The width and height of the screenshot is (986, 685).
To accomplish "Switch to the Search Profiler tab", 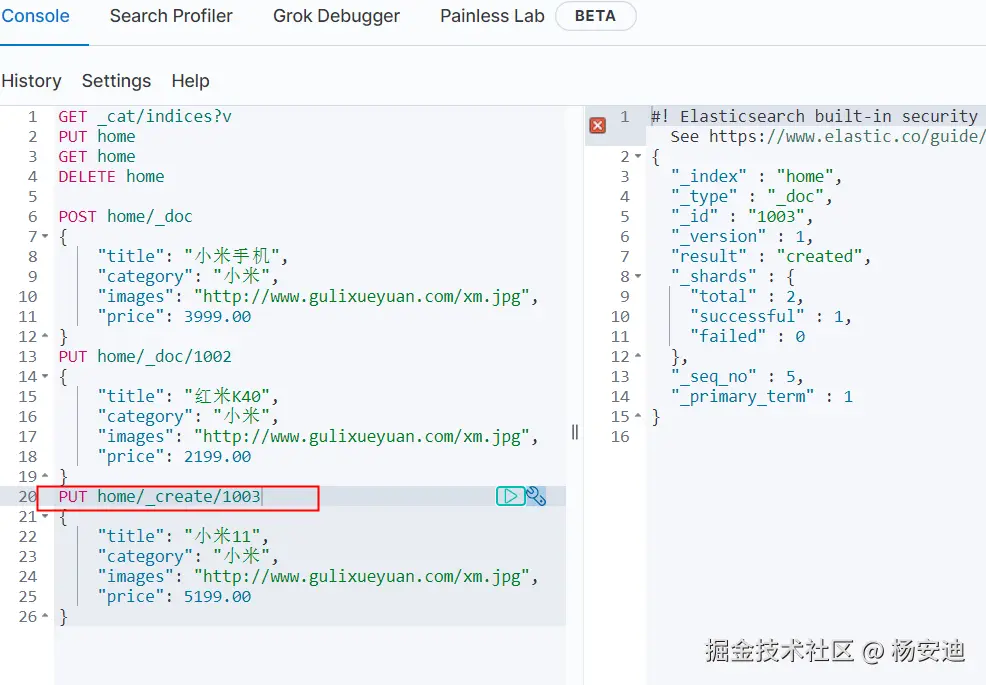I will pos(171,16).
